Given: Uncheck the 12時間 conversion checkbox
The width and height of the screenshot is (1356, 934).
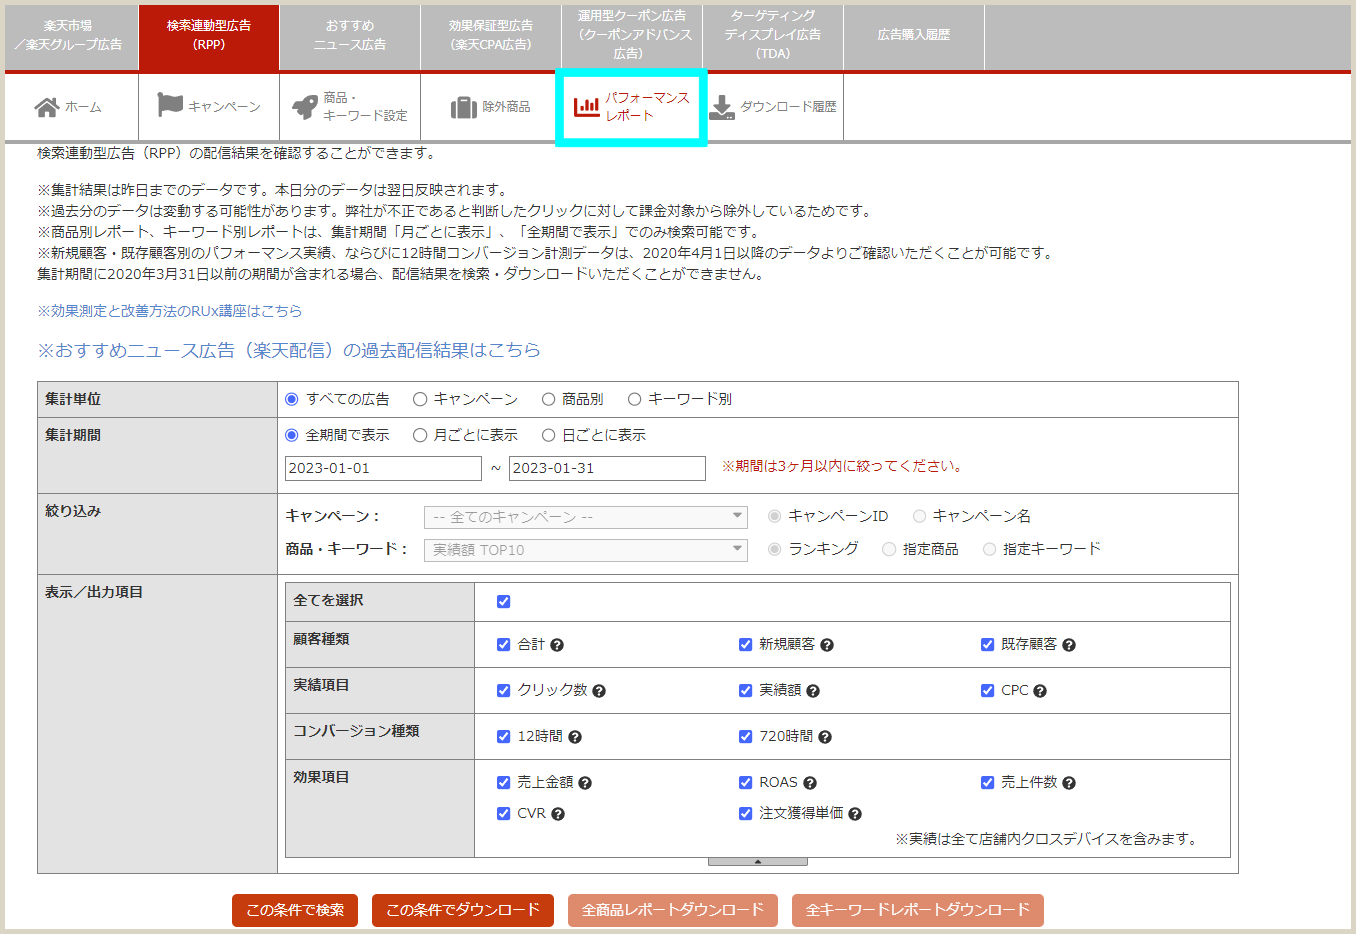Looking at the screenshot, I should point(504,737).
